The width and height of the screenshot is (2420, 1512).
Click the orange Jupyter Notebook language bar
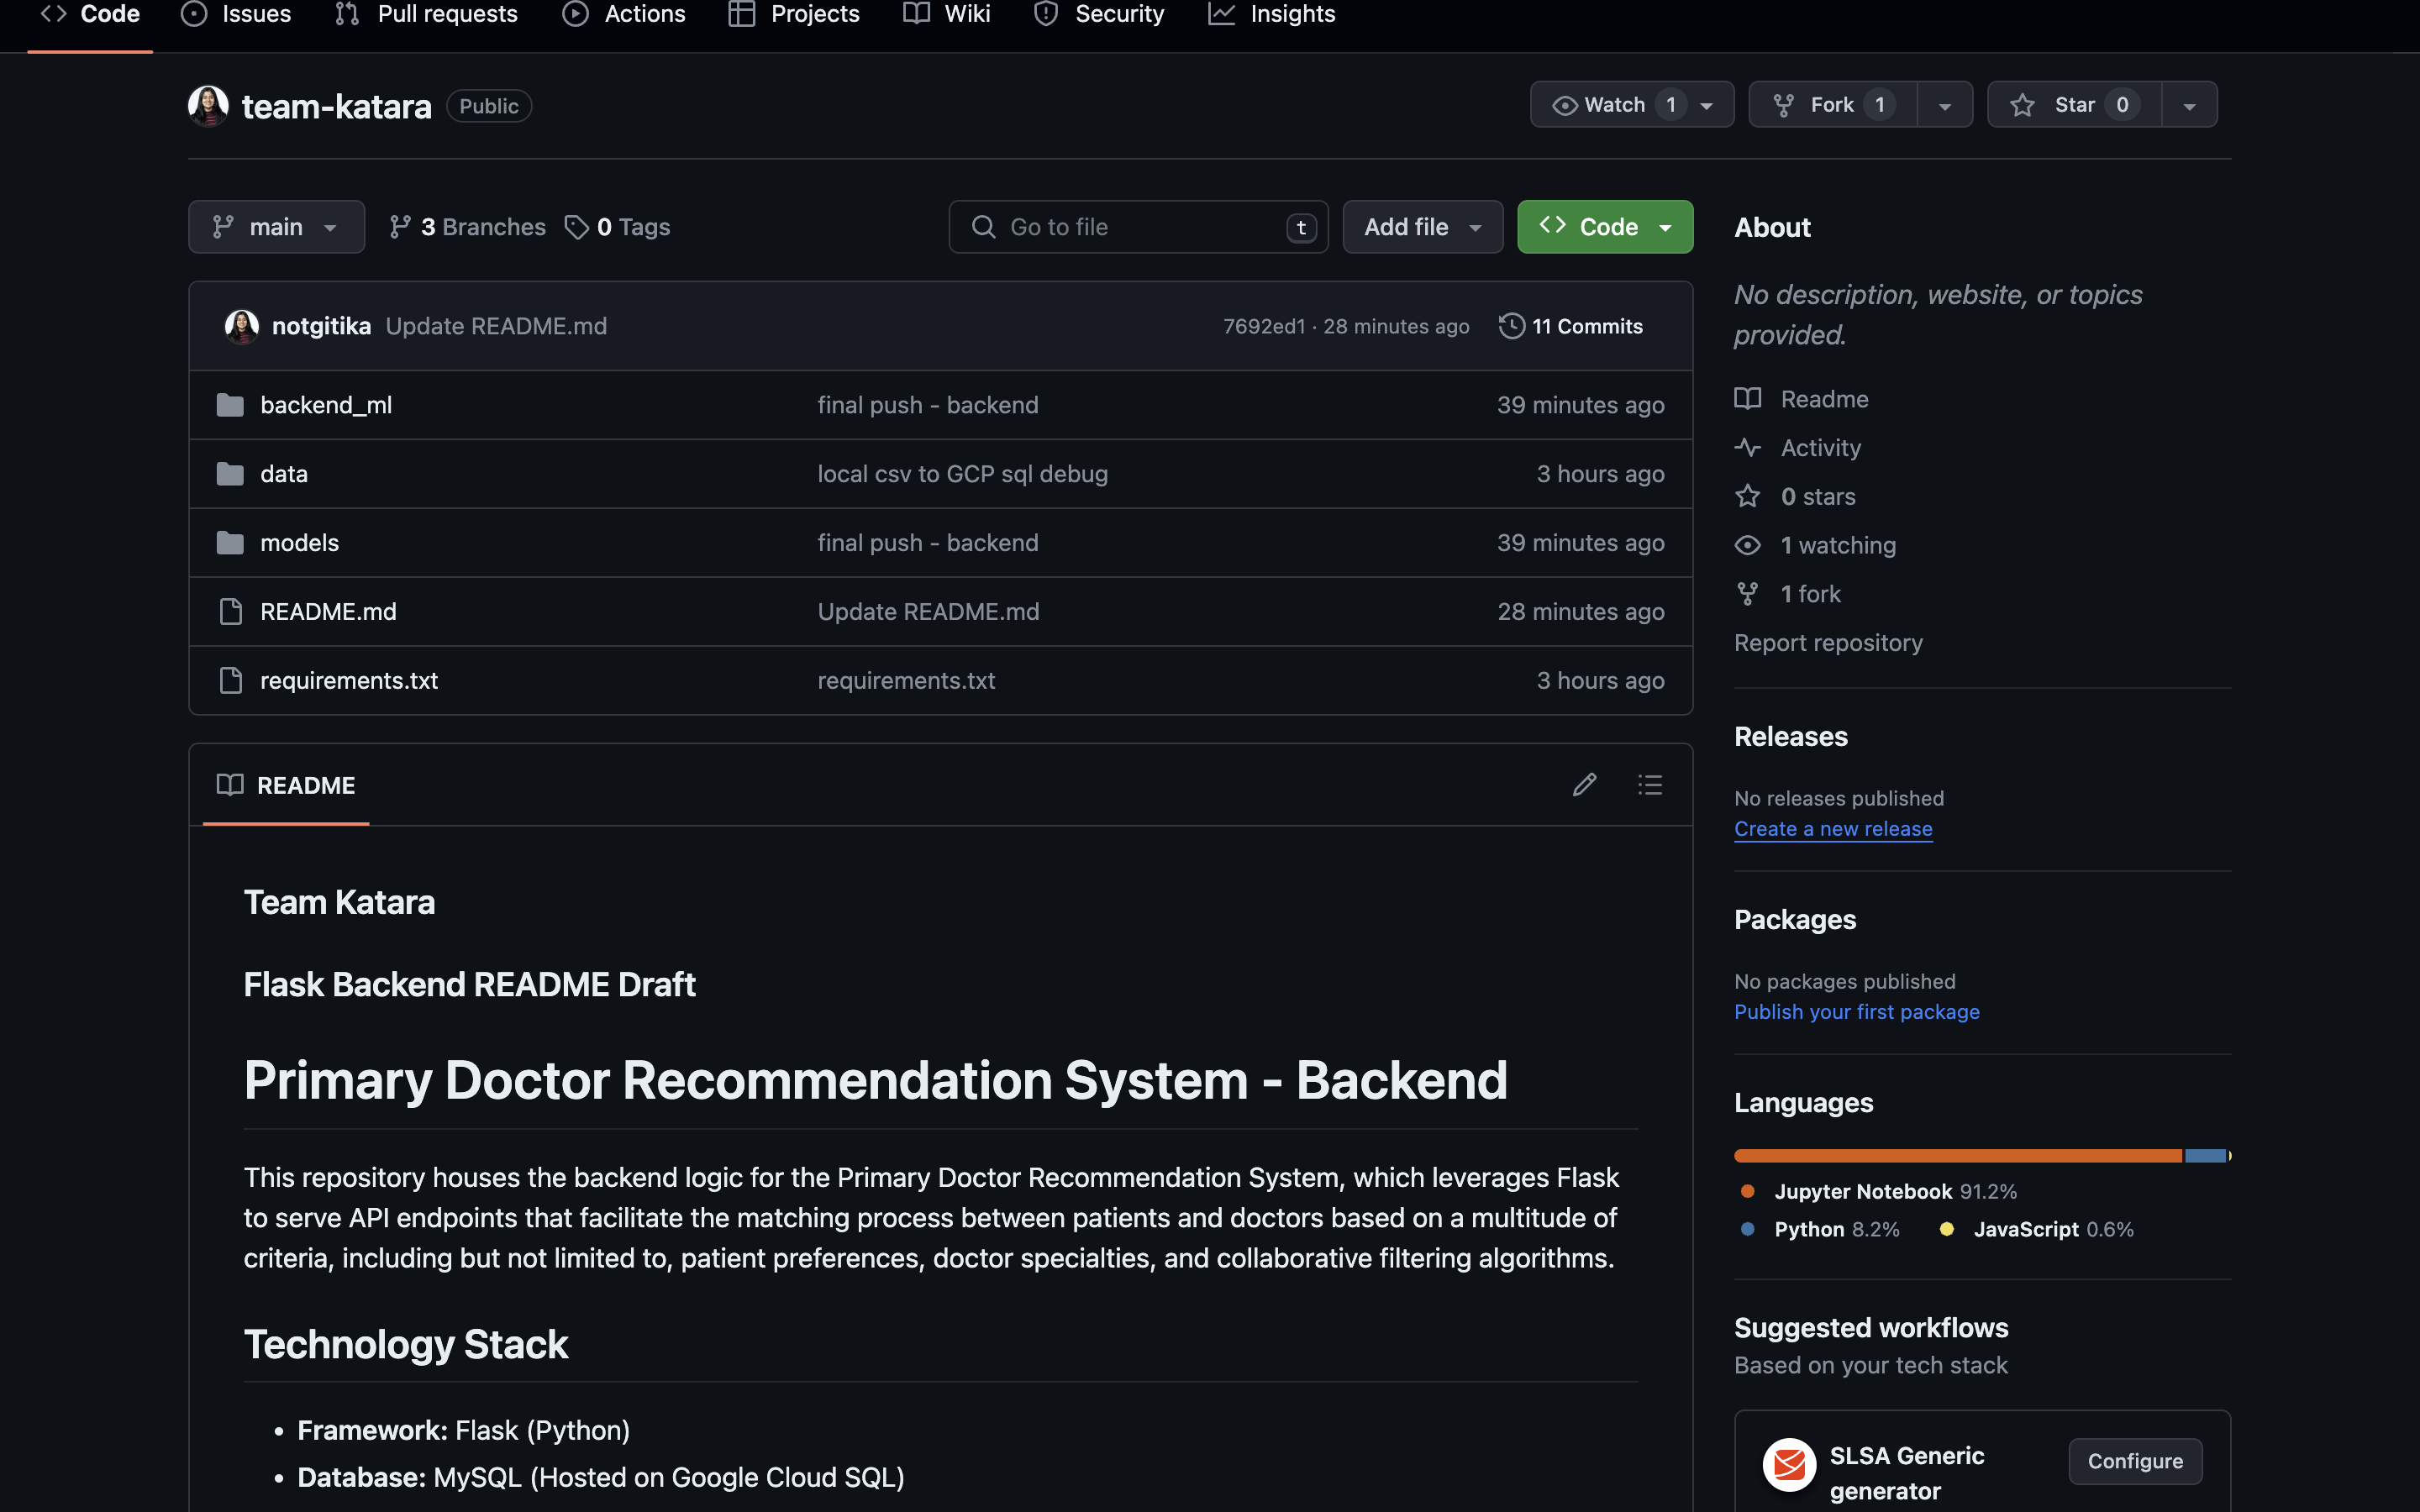(x=1956, y=1156)
